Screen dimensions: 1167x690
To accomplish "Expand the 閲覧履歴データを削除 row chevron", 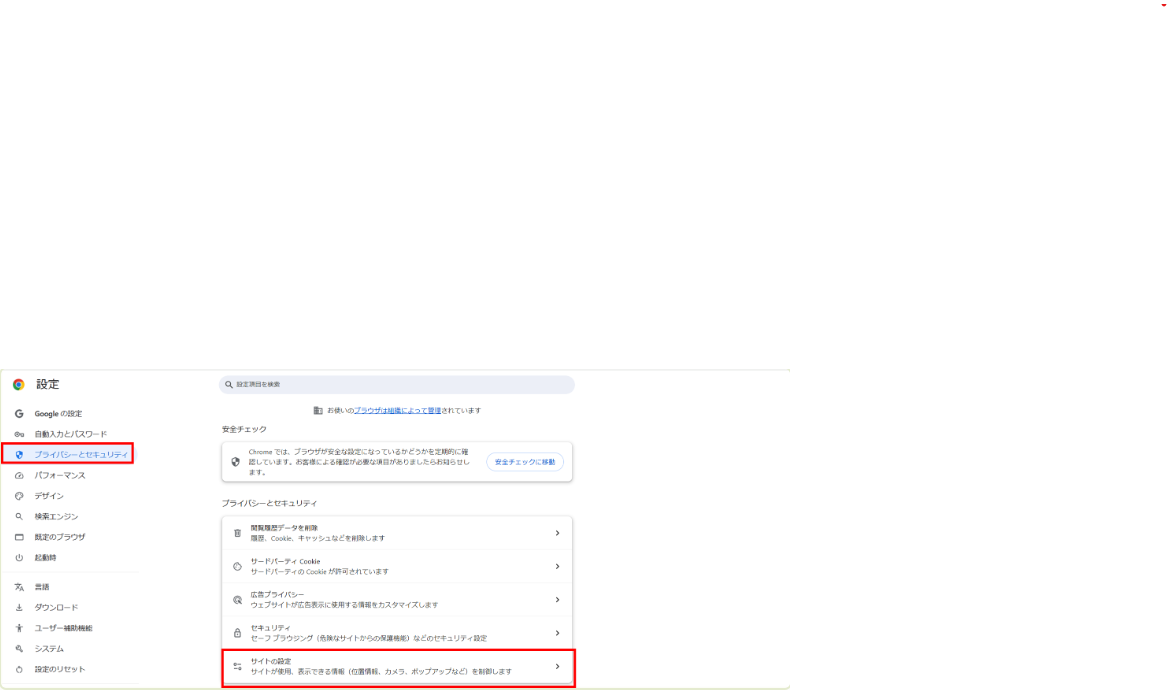I will click(558, 532).
